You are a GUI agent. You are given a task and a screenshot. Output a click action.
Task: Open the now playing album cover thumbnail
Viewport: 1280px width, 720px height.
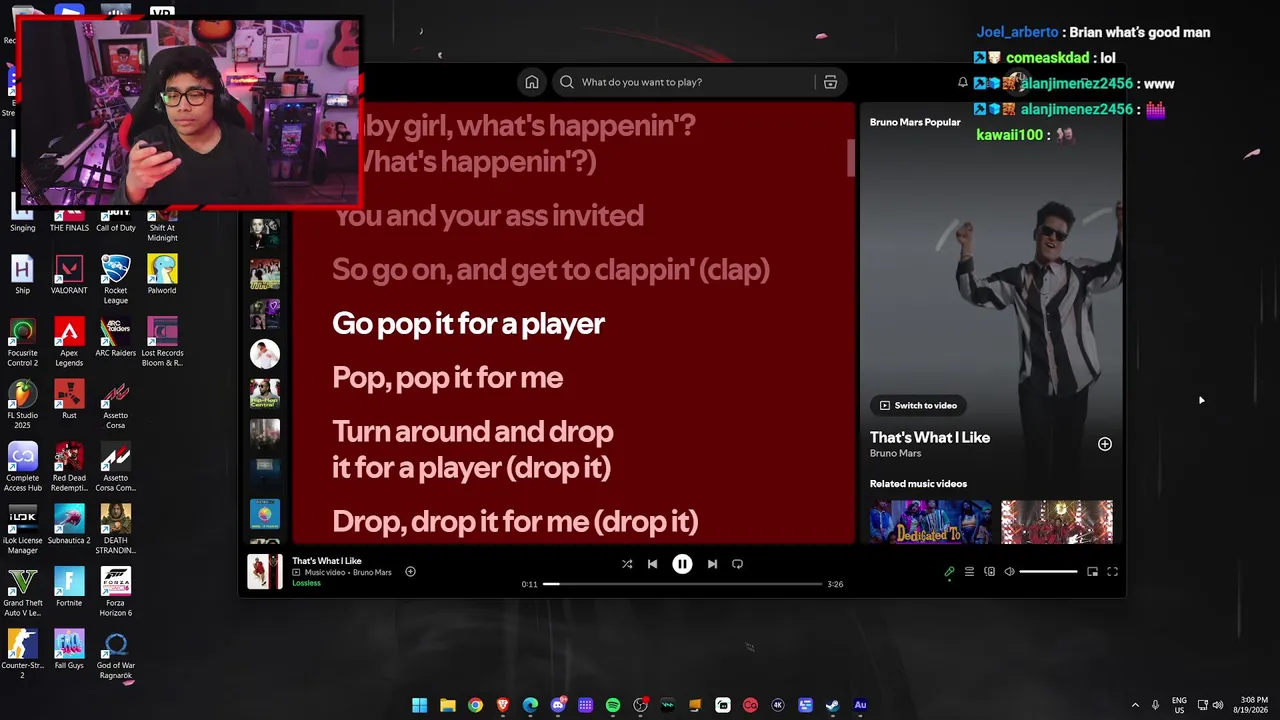[265, 572]
